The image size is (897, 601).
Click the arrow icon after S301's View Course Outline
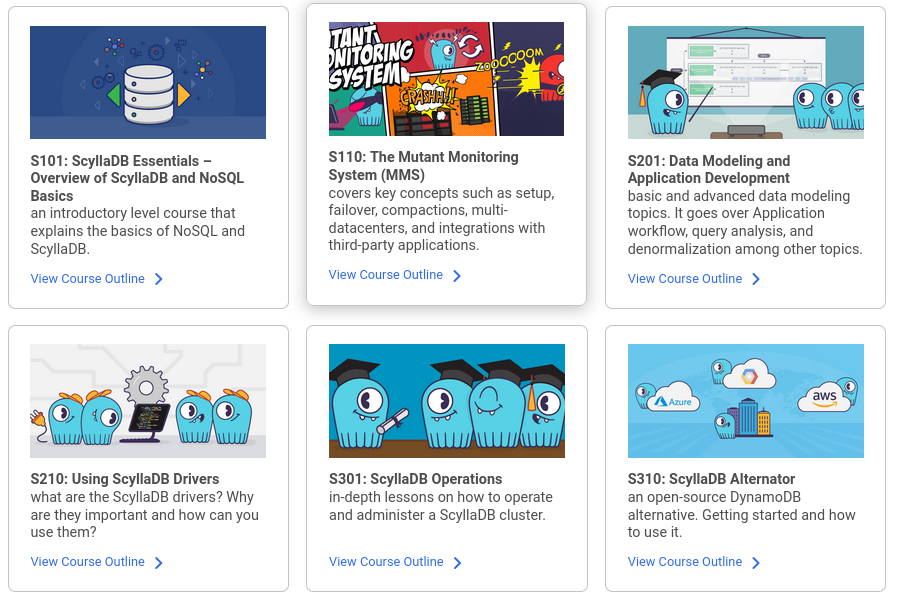coord(458,563)
